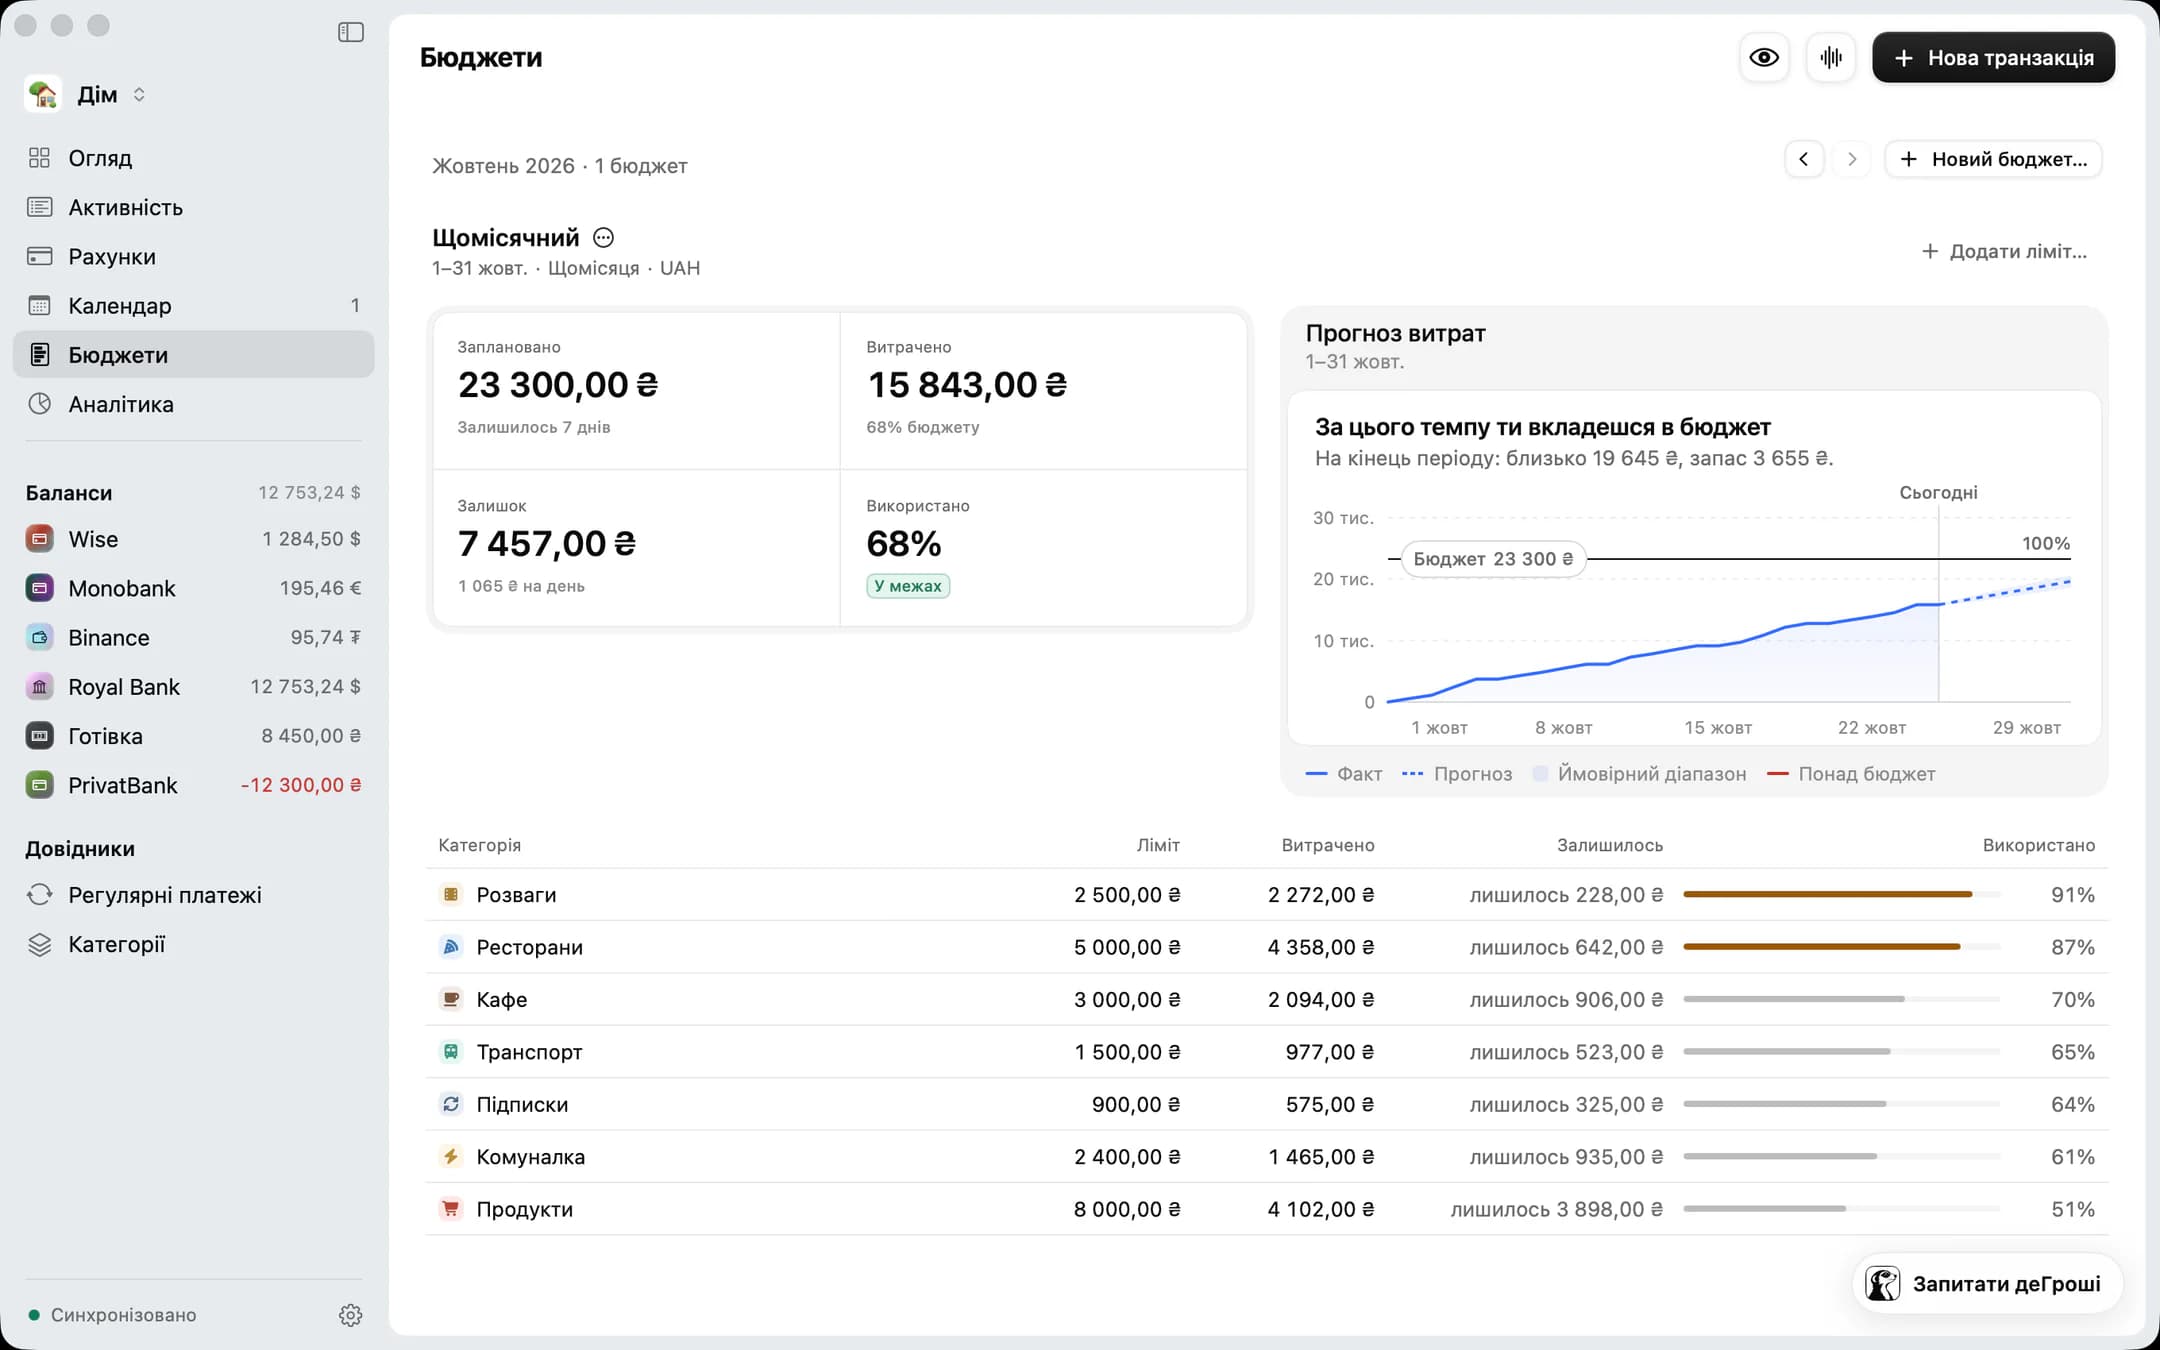The image size is (2160, 1350).
Task: Select the Бюджети sidebar item
Action: point(194,355)
